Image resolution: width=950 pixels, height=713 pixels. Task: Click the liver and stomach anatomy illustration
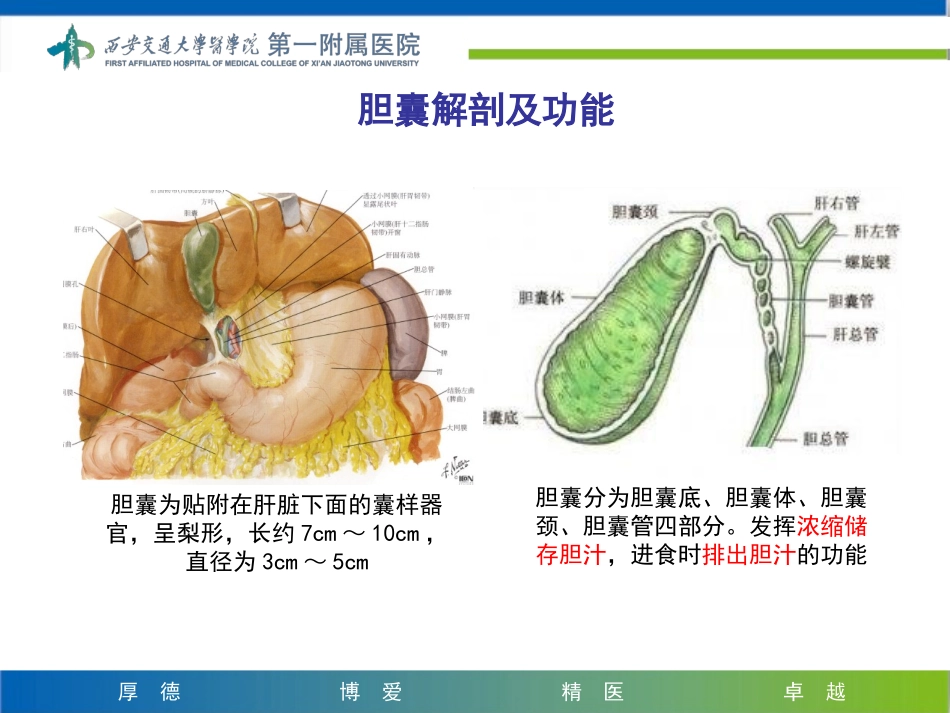point(268,335)
